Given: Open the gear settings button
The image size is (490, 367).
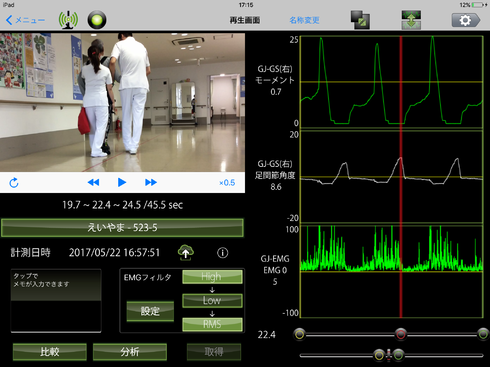Looking at the screenshot, I should pyautogui.click(x=466, y=20).
